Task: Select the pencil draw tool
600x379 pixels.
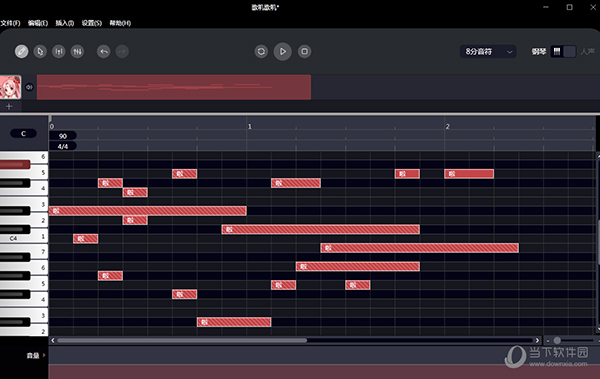Action: (21, 51)
